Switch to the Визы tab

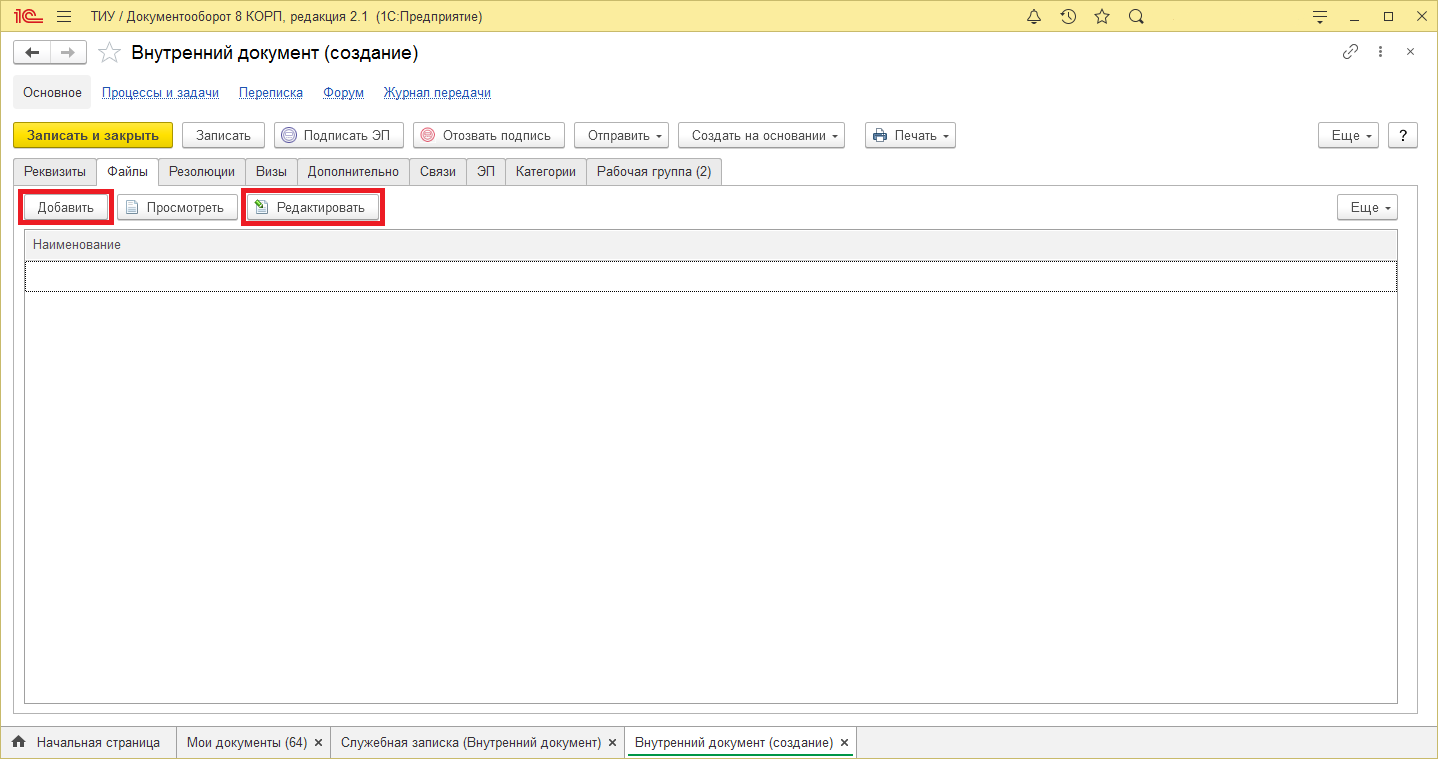pyautogui.click(x=271, y=171)
